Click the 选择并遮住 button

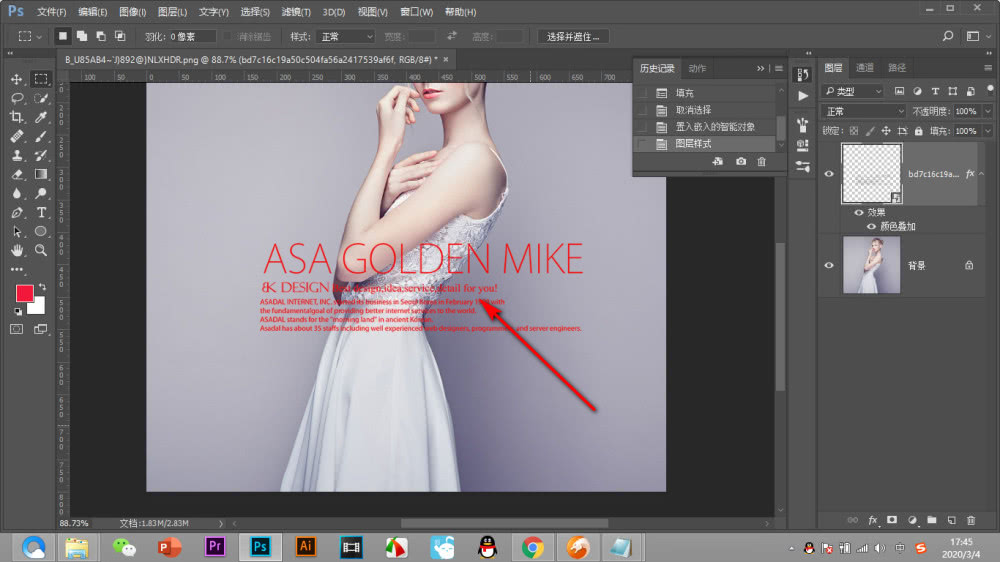(x=573, y=36)
